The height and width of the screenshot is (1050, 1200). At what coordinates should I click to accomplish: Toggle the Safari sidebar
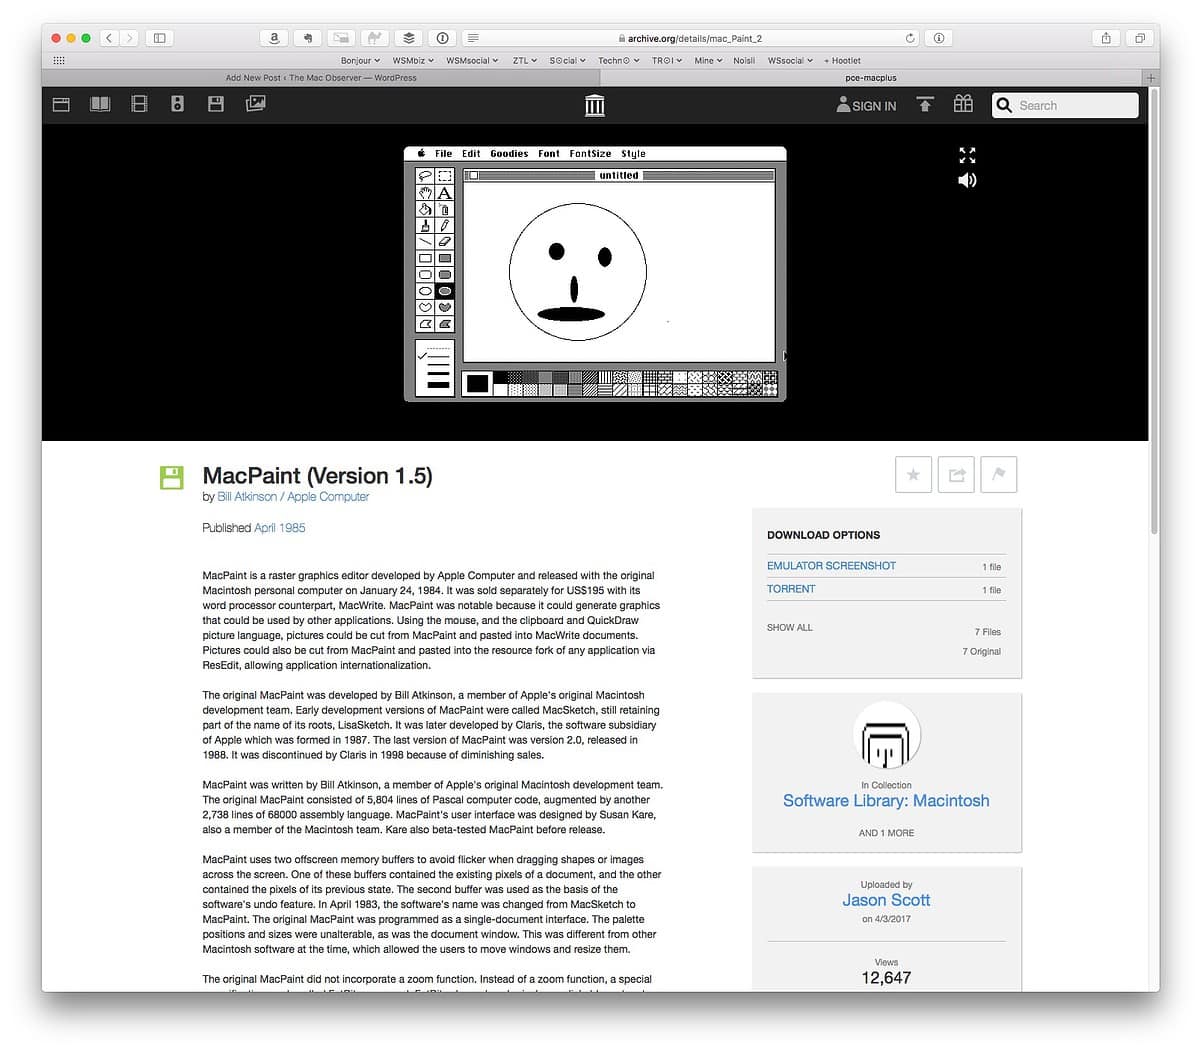(x=159, y=38)
